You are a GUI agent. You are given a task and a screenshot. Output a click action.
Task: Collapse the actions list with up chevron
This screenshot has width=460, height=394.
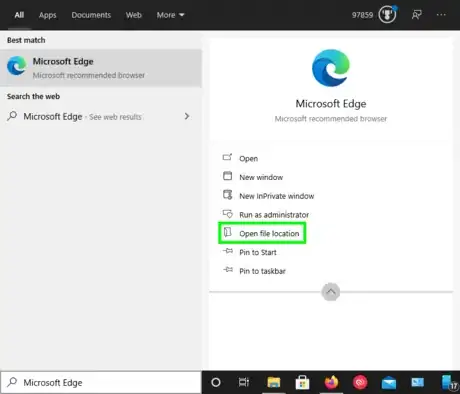click(331, 292)
